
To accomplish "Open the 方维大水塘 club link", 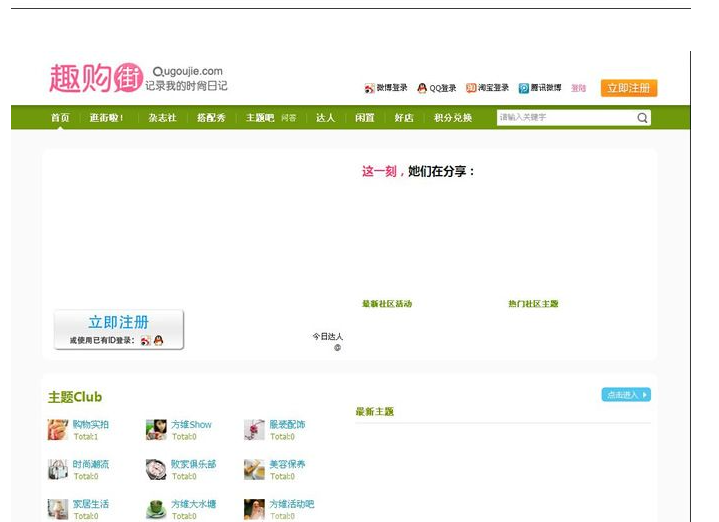I will [x=194, y=504].
